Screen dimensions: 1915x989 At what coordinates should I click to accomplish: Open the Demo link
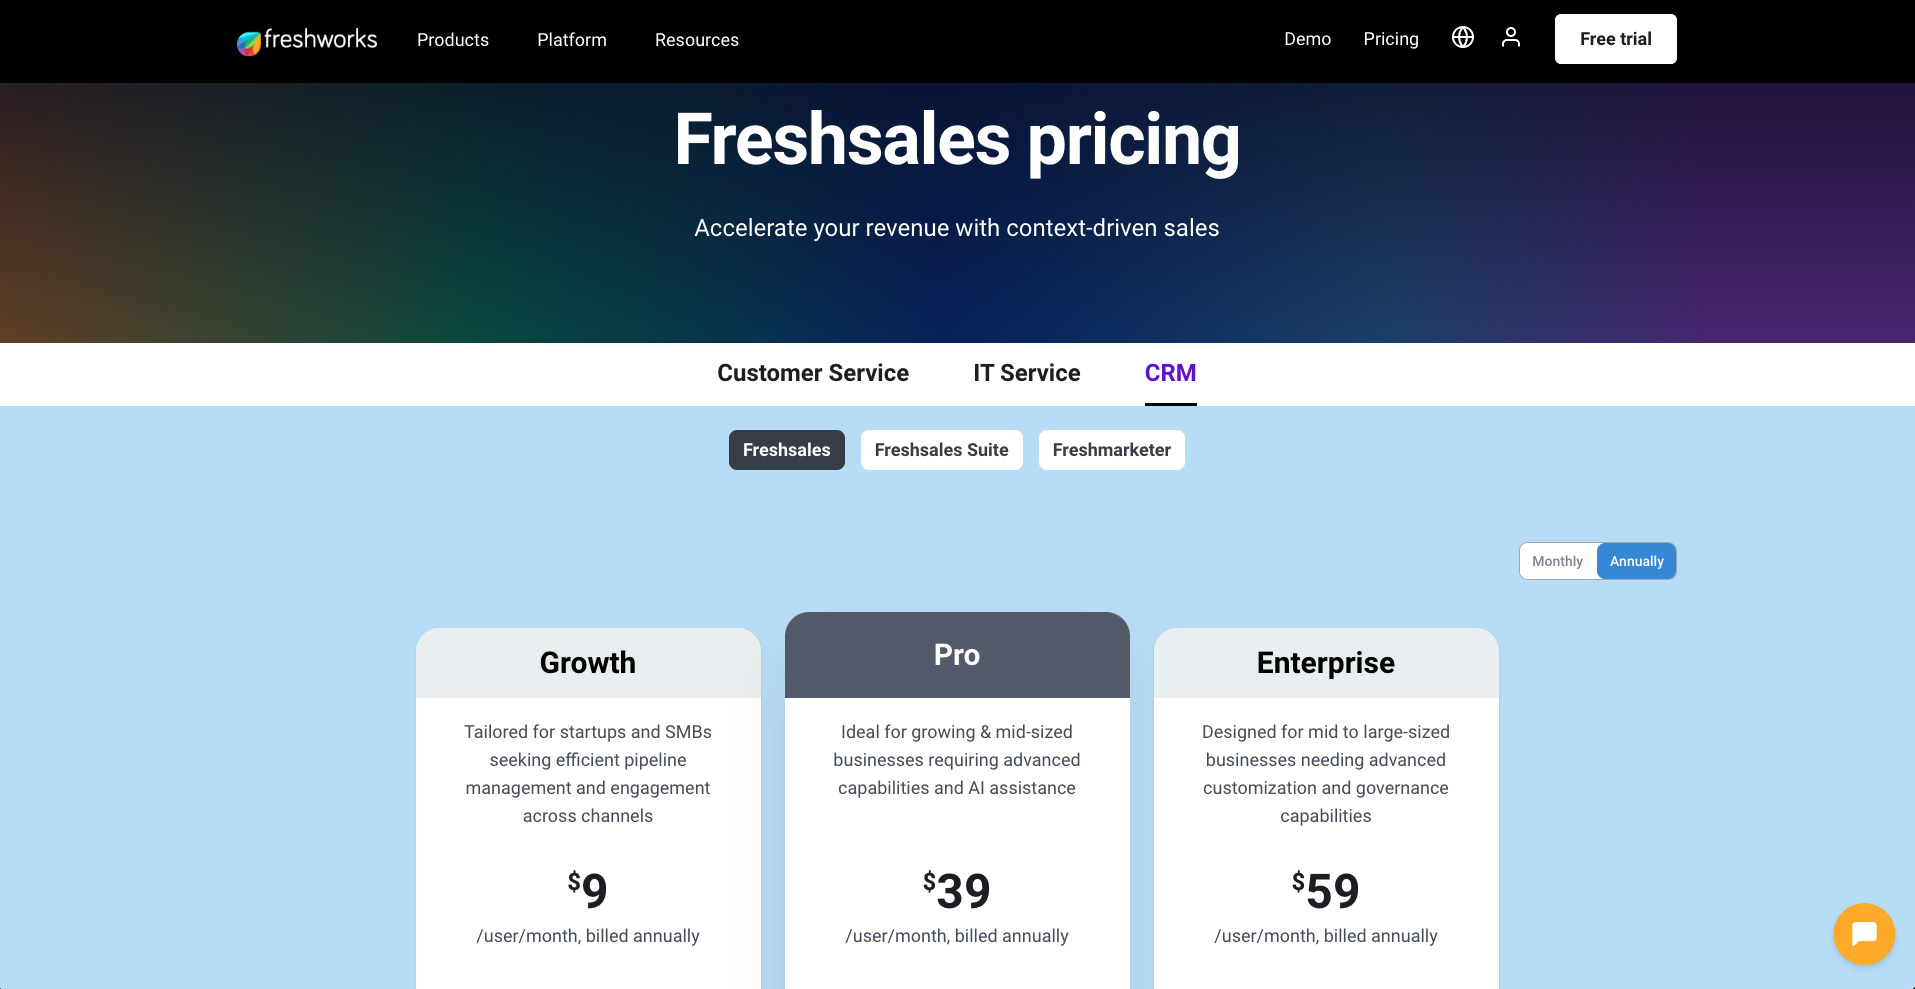point(1307,39)
